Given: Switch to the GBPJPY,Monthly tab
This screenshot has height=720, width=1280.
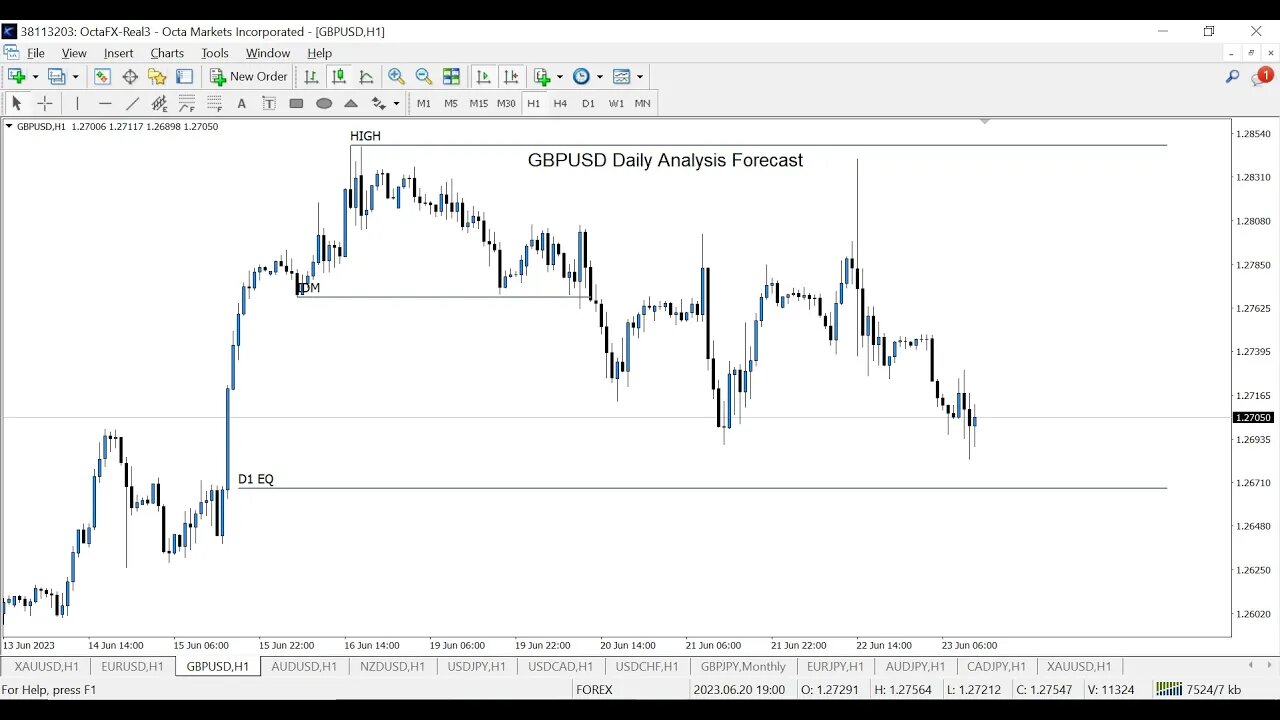Looking at the screenshot, I should [743, 666].
